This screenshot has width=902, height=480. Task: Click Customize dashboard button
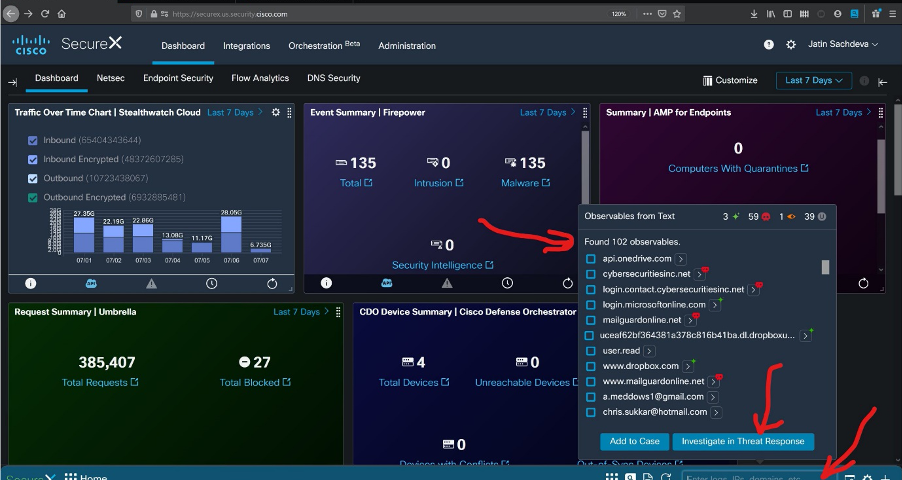point(730,81)
